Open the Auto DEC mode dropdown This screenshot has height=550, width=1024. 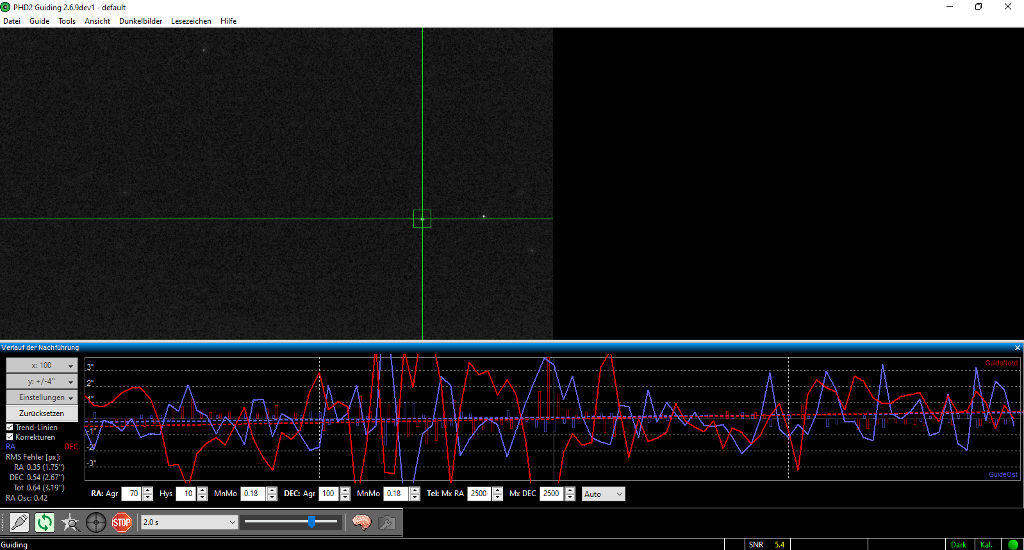pos(603,494)
